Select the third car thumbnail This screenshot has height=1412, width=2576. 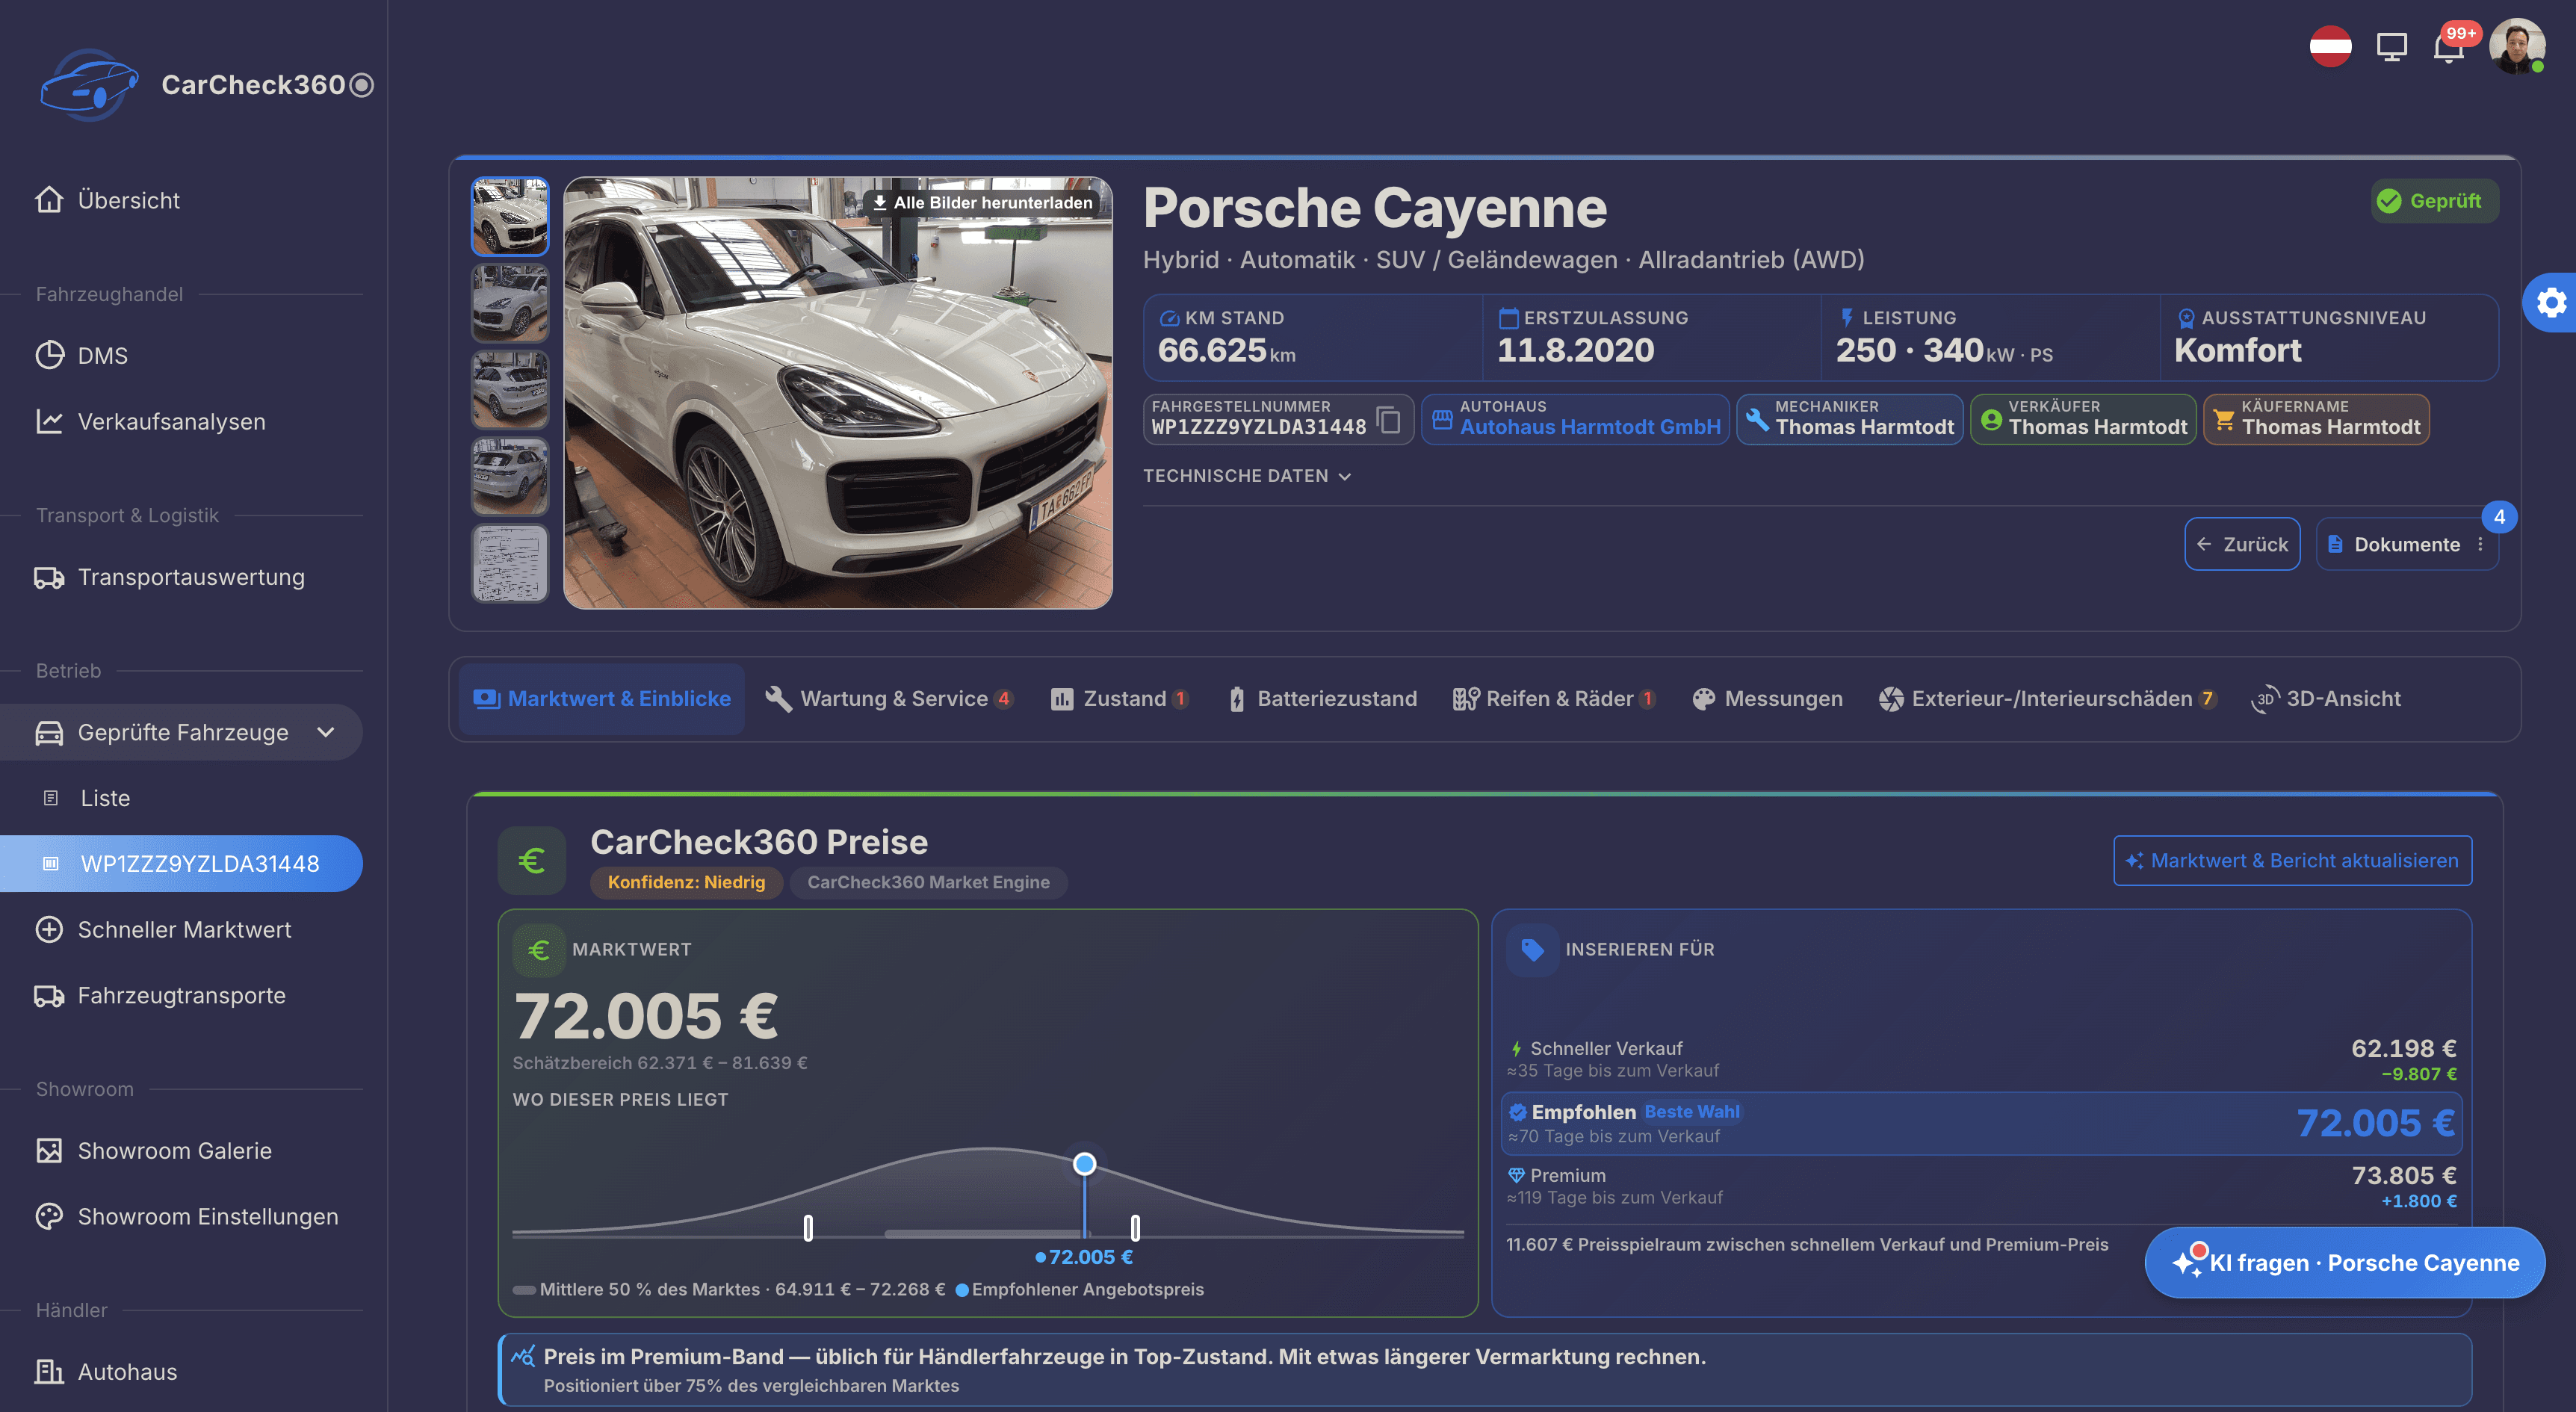point(510,389)
